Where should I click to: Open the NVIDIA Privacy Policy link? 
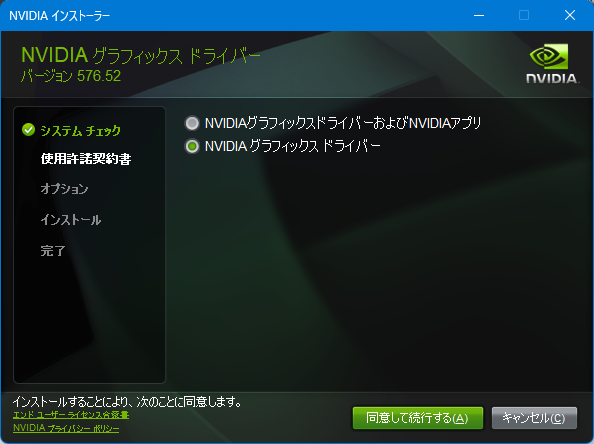66,428
